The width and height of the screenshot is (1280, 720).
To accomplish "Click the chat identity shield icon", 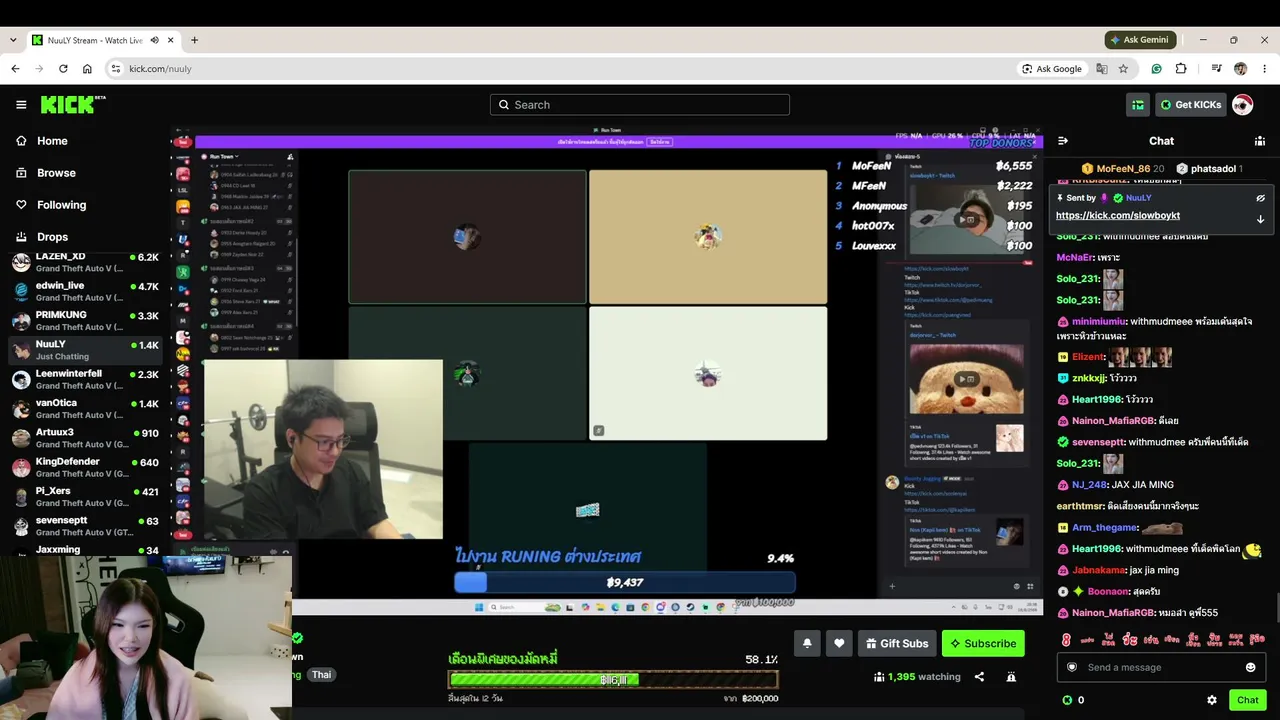I will tap(1072, 667).
